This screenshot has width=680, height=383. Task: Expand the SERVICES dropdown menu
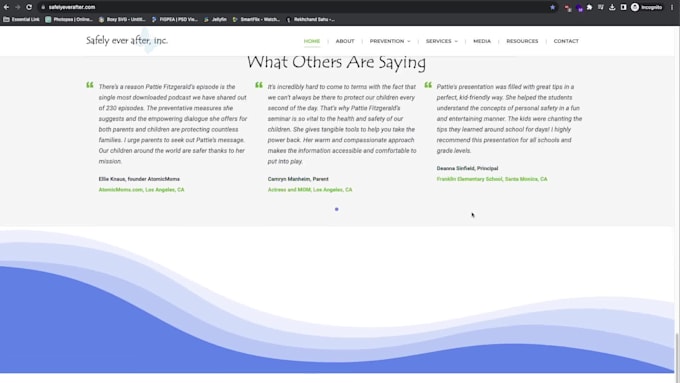point(441,41)
